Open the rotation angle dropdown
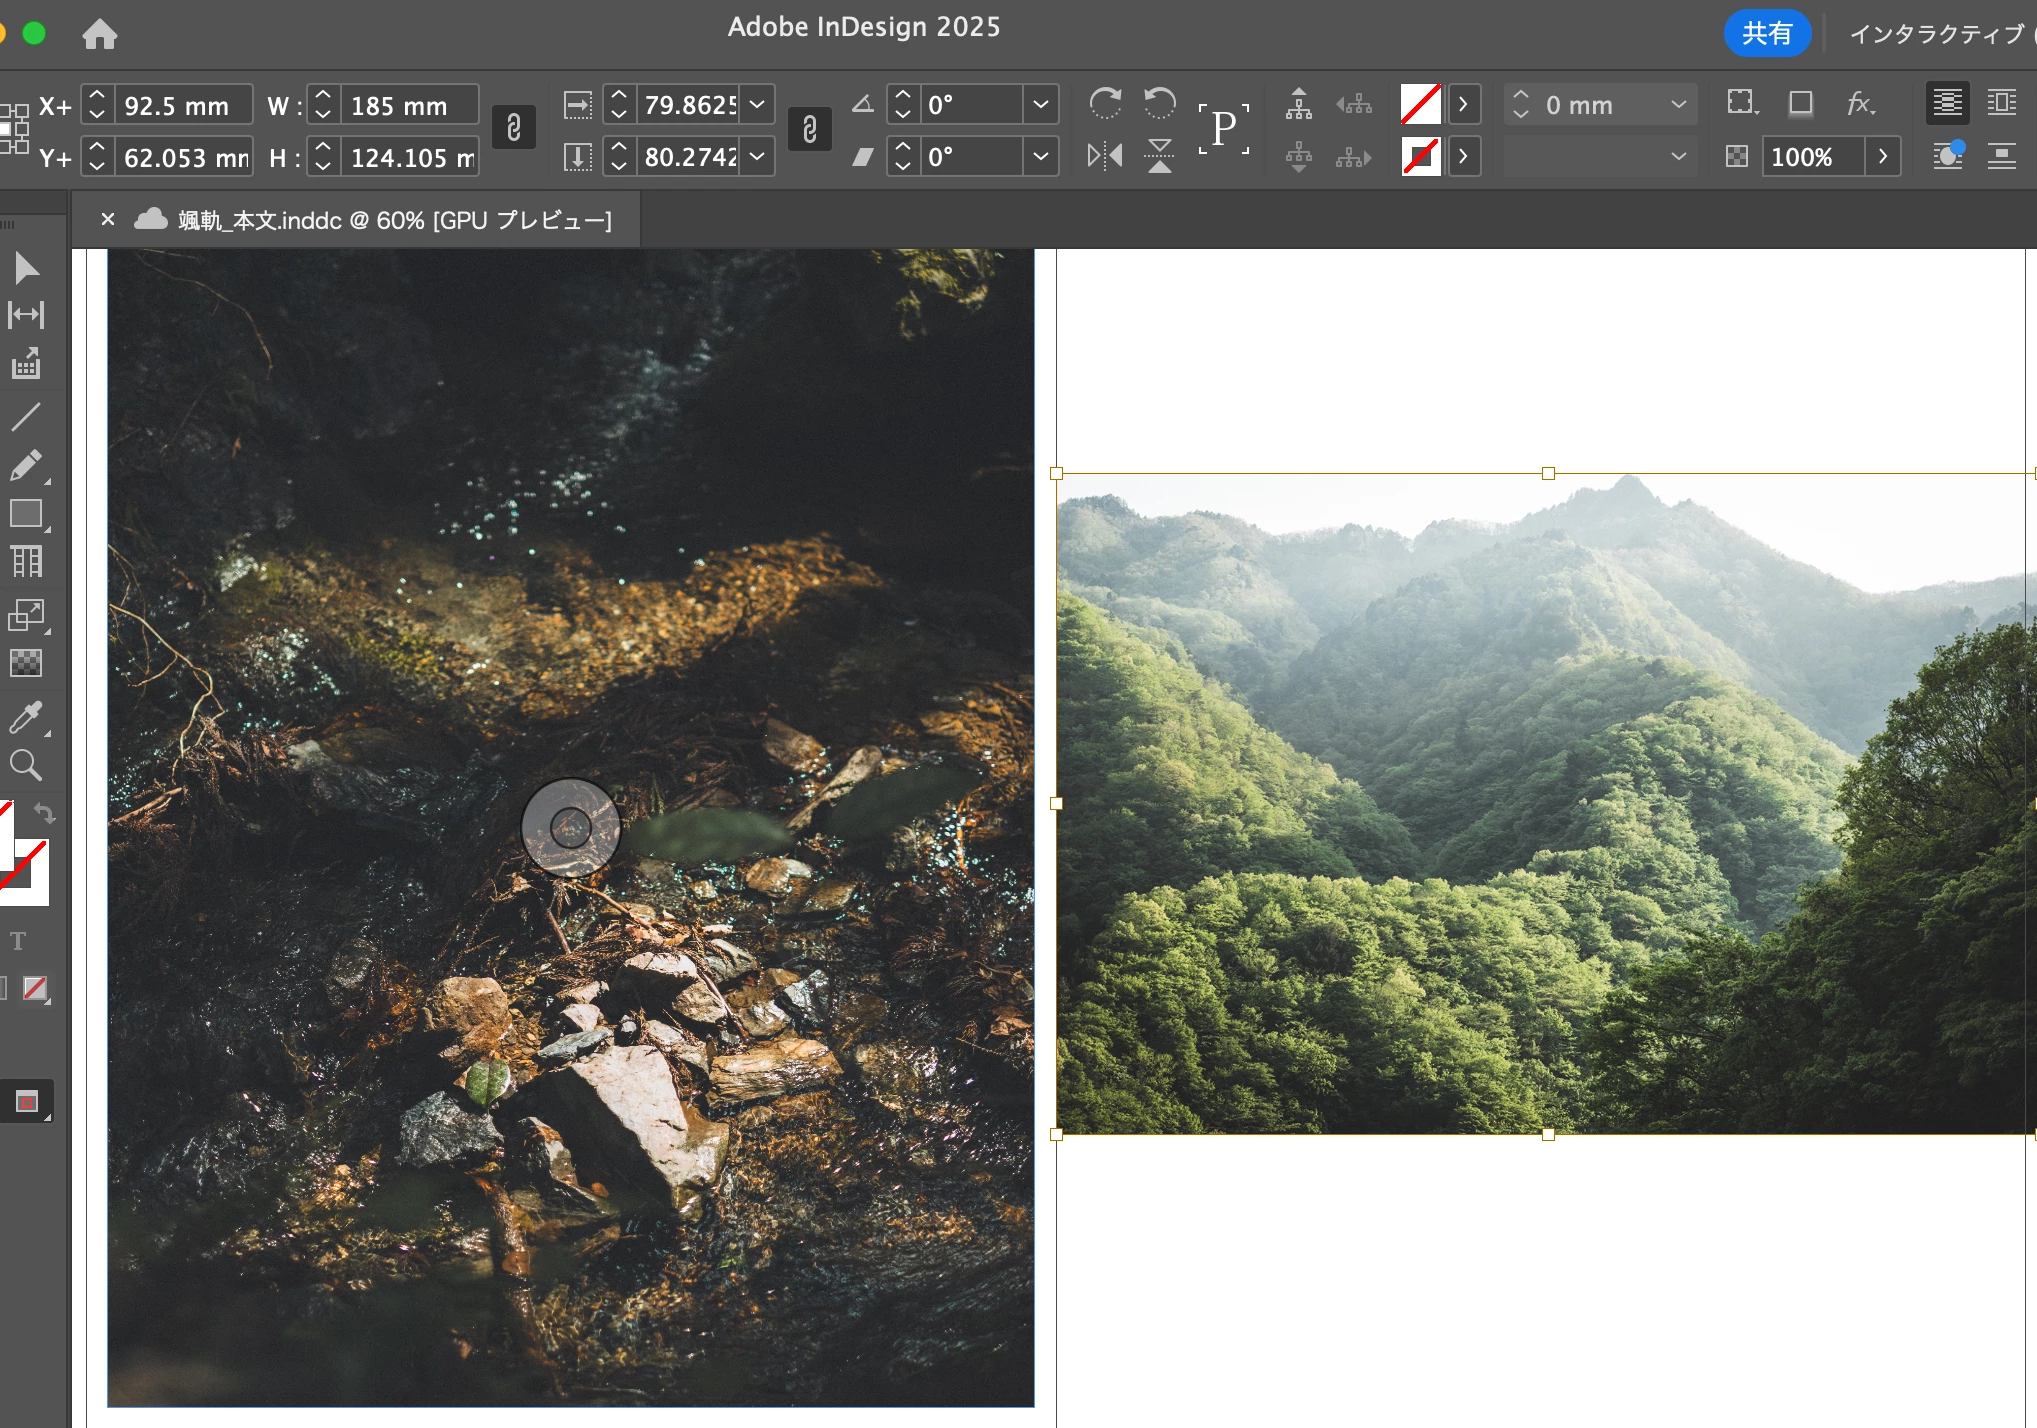2037x1428 pixels. [1041, 104]
